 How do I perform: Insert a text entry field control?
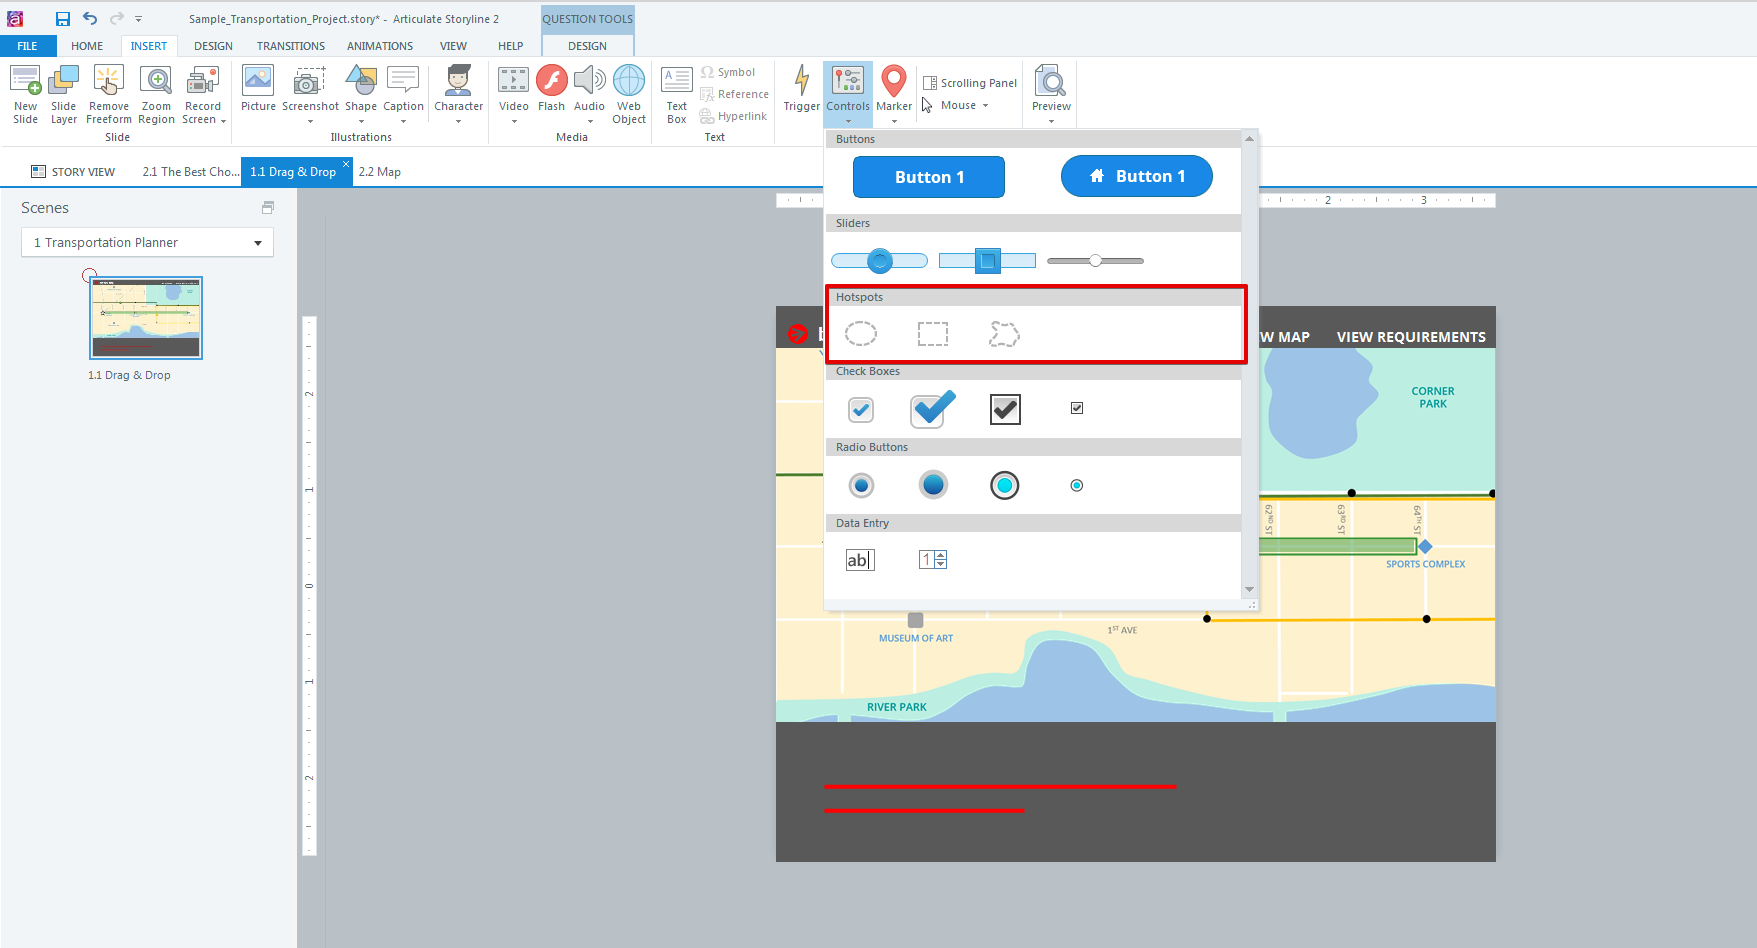point(859,560)
